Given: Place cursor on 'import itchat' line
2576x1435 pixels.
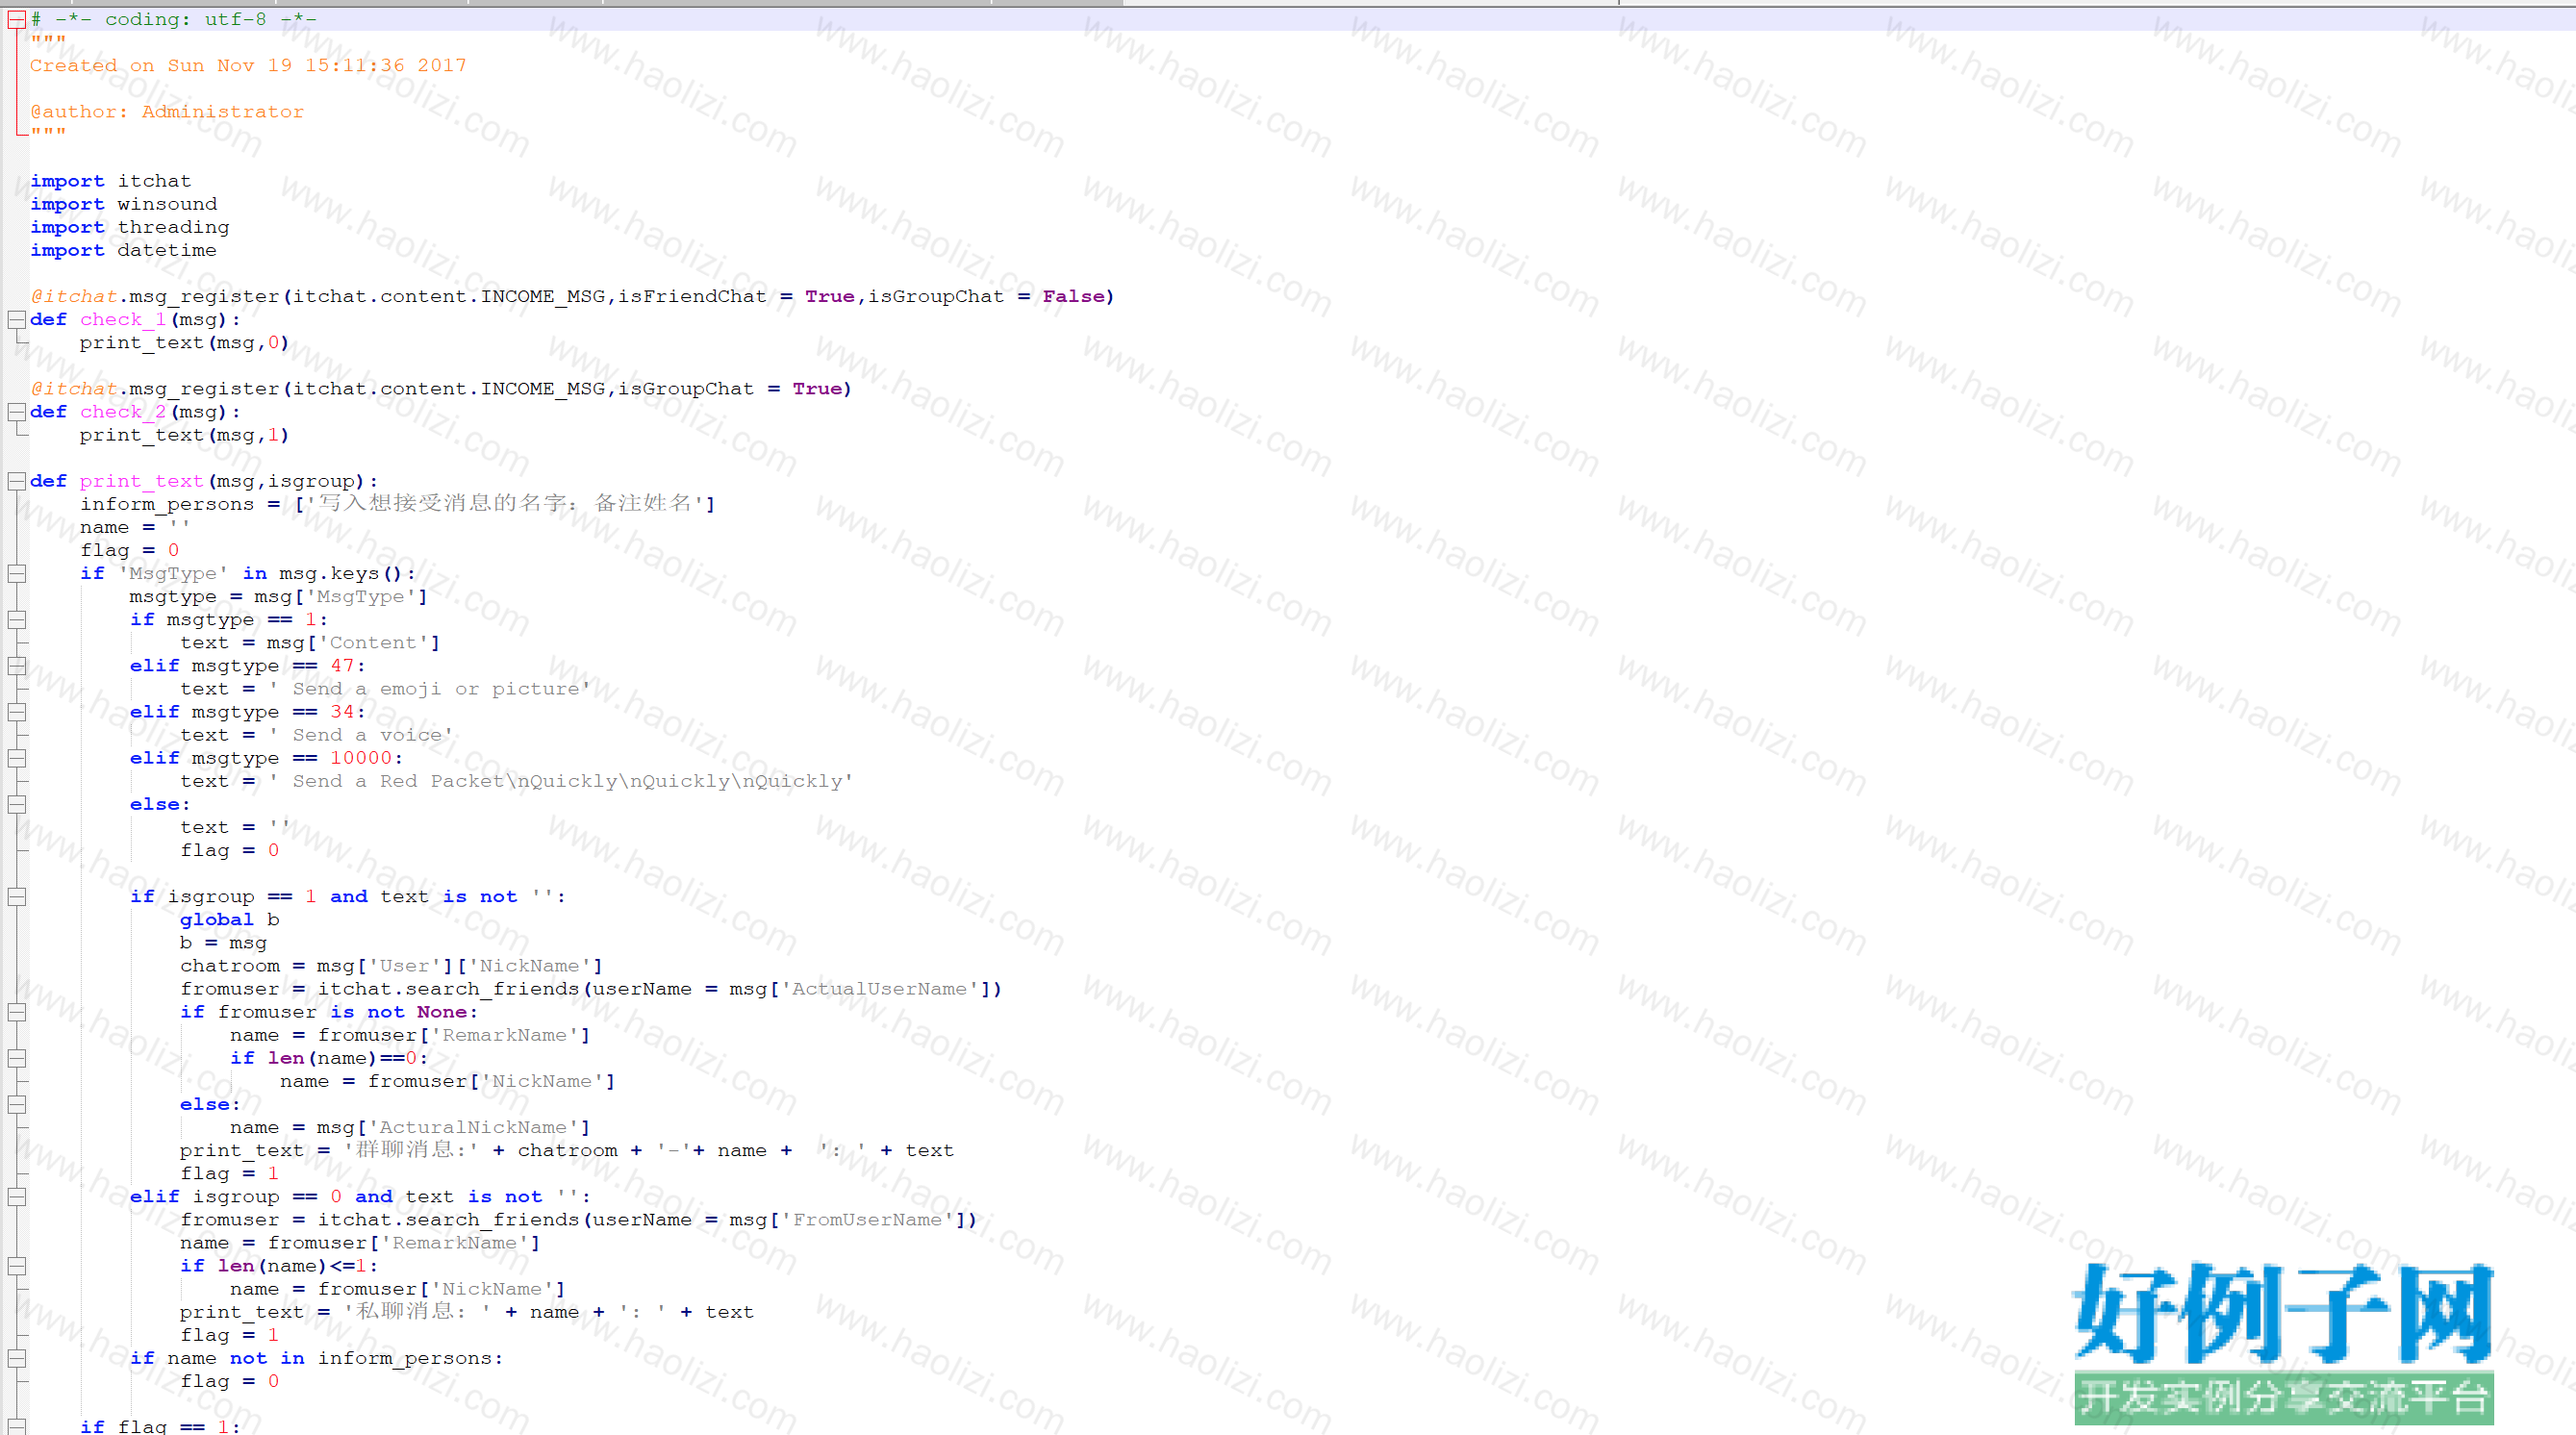Looking at the screenshot, I should point(110,181).
